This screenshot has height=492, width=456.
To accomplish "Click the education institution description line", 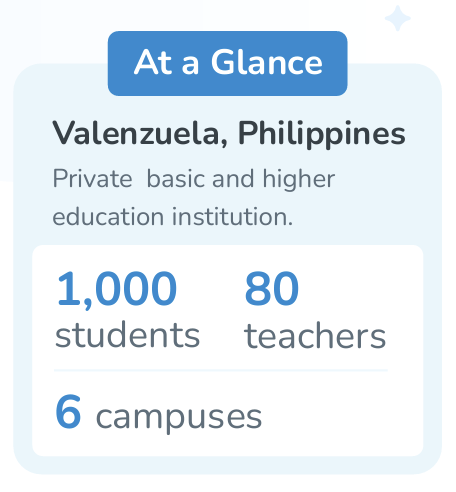I will 173,217.
